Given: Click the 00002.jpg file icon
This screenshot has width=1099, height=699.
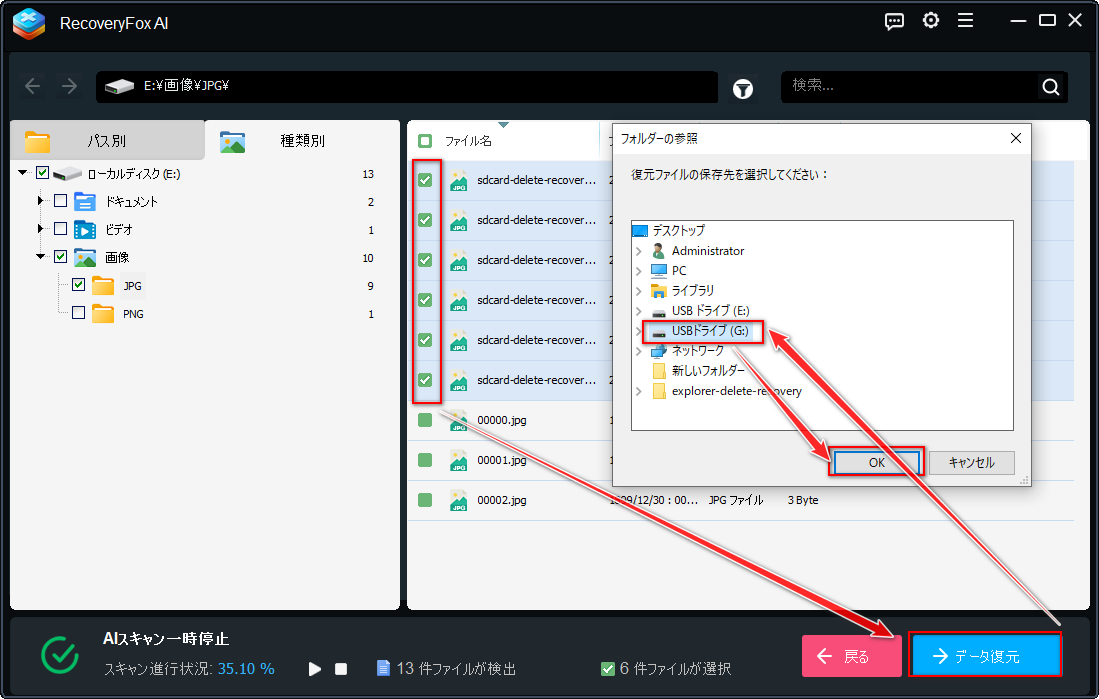Looking at the screenshot, I should click(x=458, y=501).
